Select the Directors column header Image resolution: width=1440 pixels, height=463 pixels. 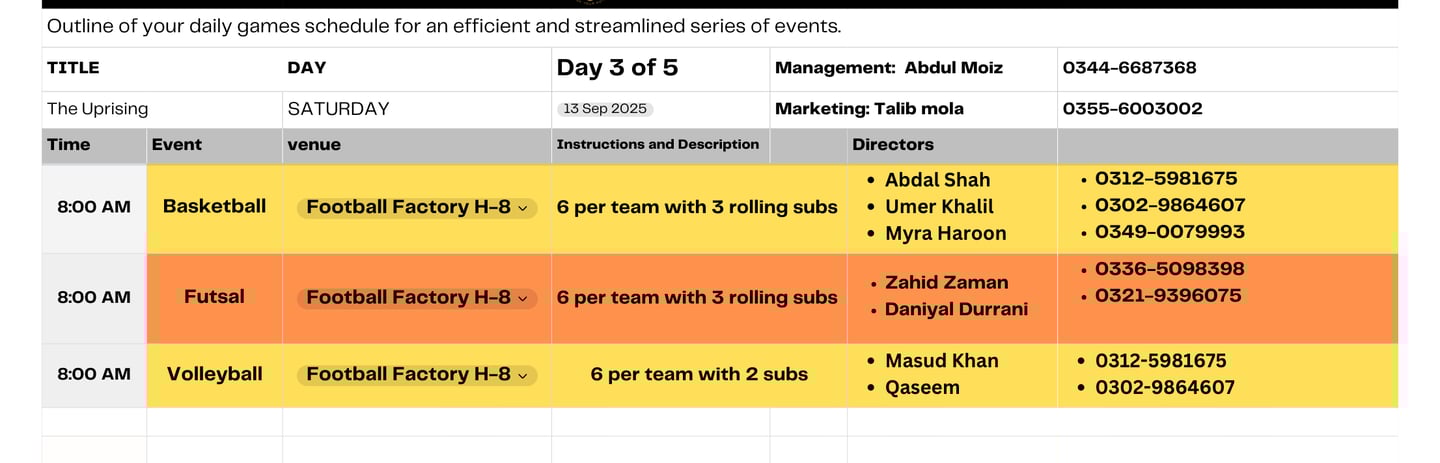952,145
